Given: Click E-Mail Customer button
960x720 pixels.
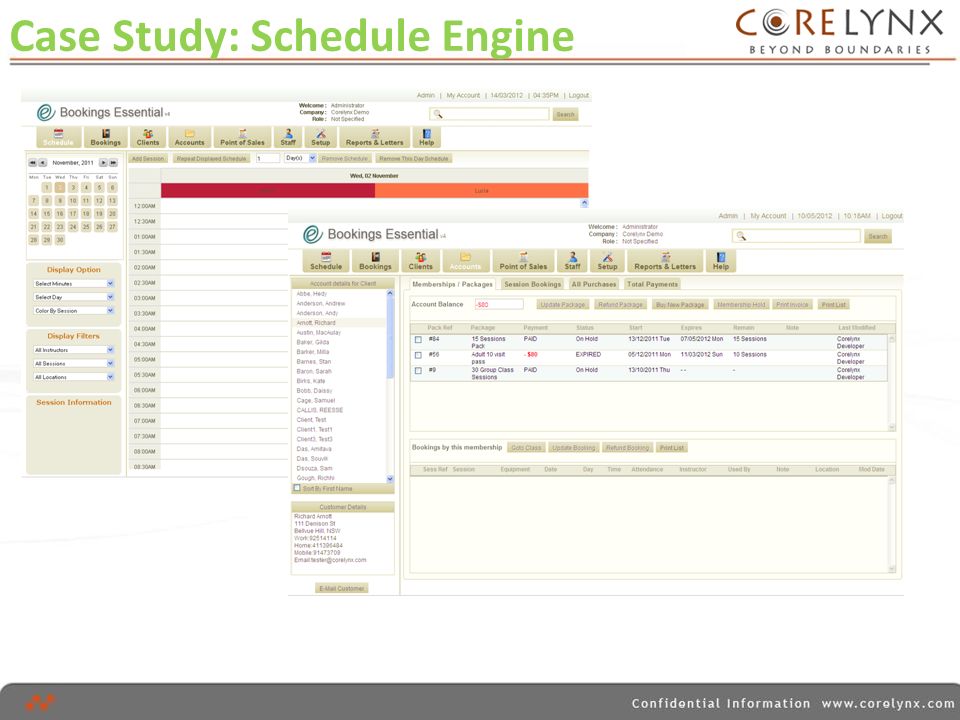Looking at the screenshot, I should (342, 588).
